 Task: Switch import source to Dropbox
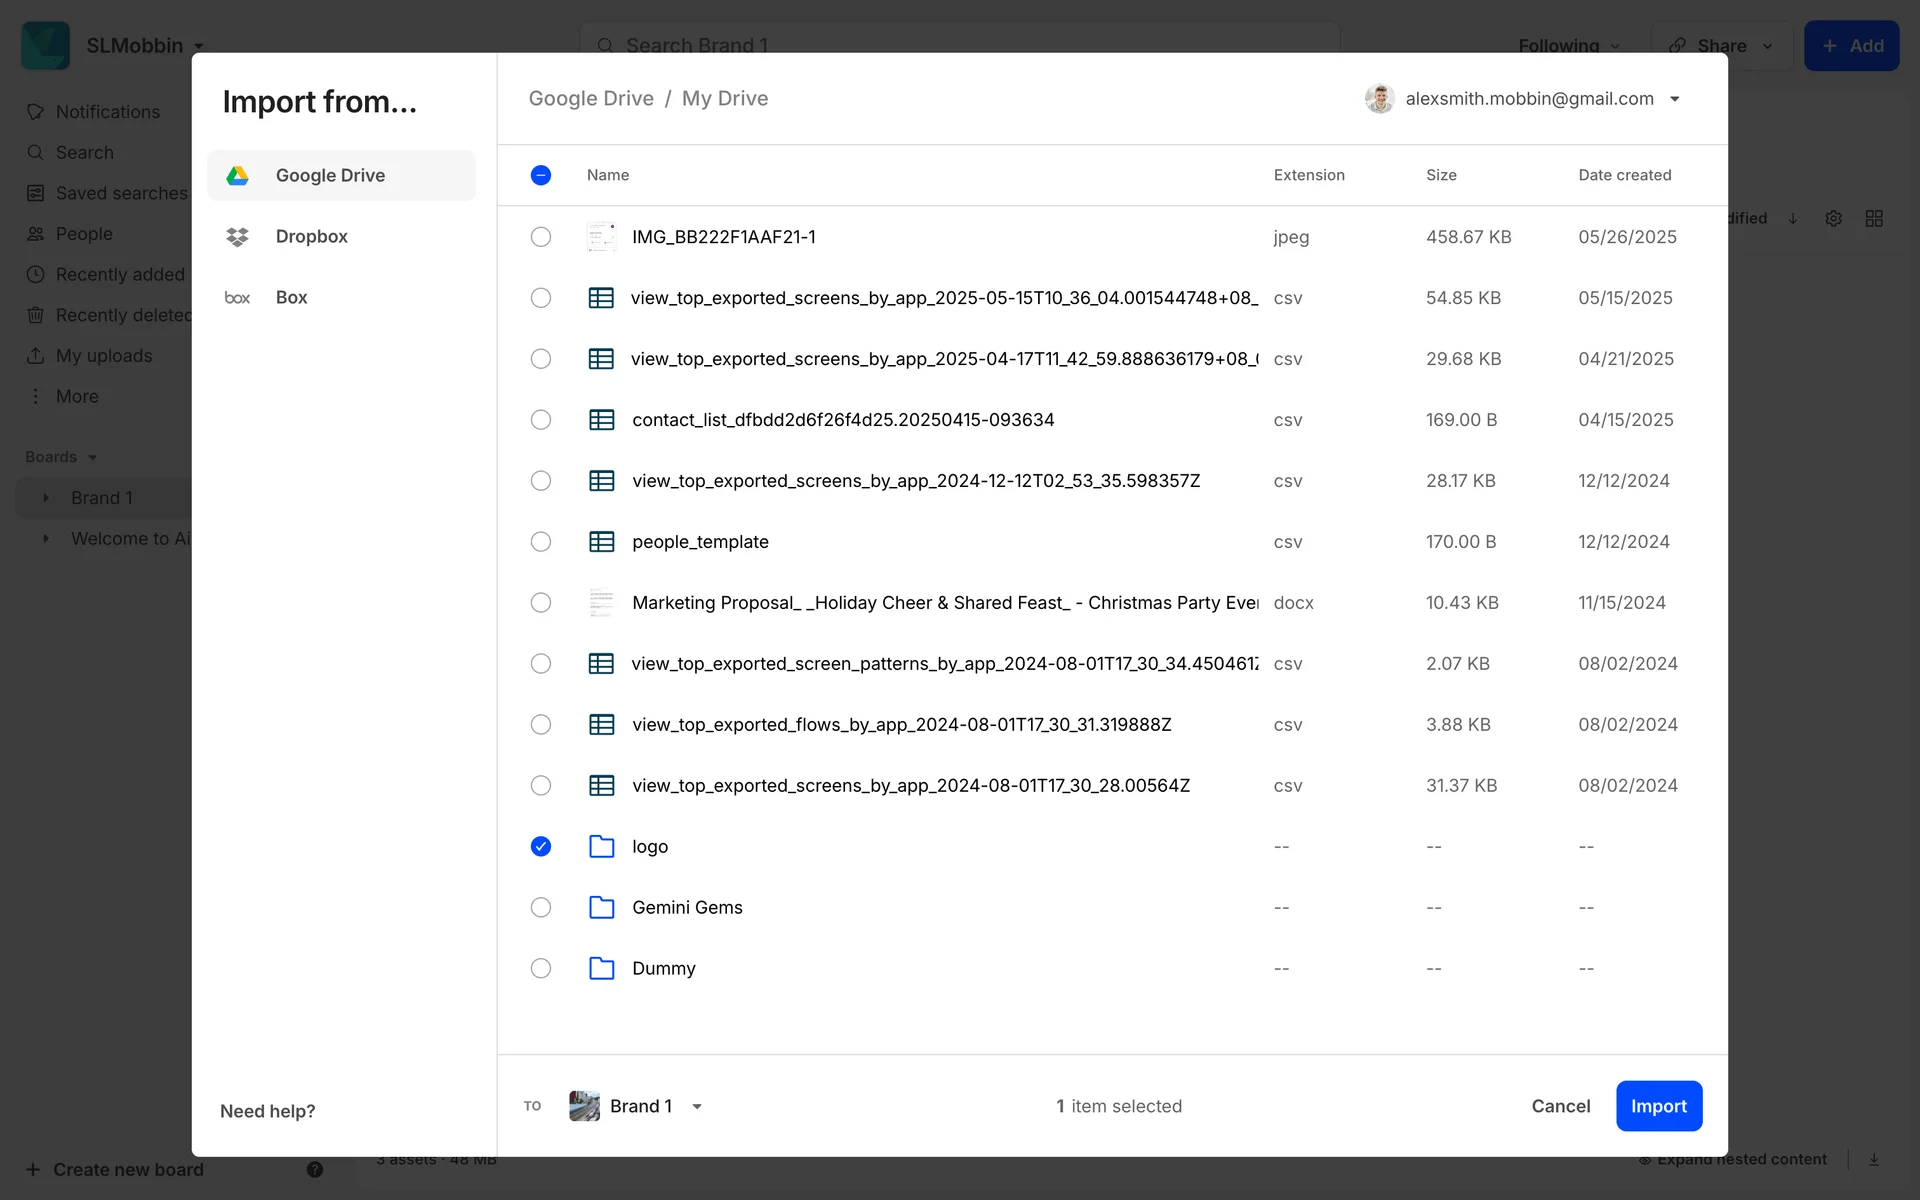[312, 237]
